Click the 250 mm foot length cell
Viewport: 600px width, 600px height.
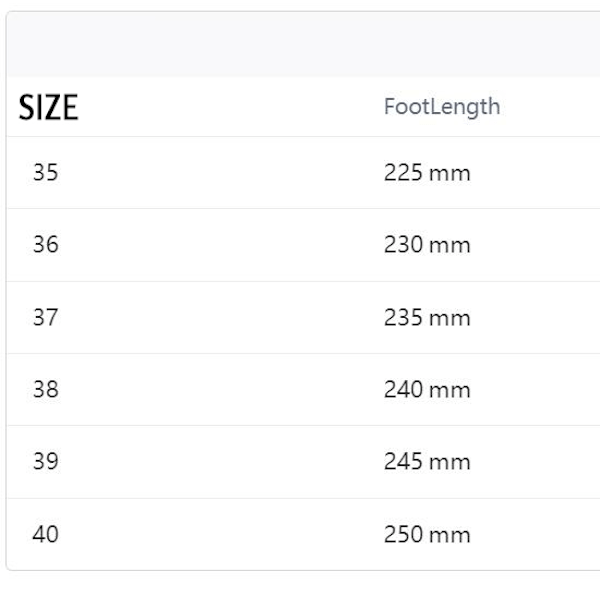[427, 534]
